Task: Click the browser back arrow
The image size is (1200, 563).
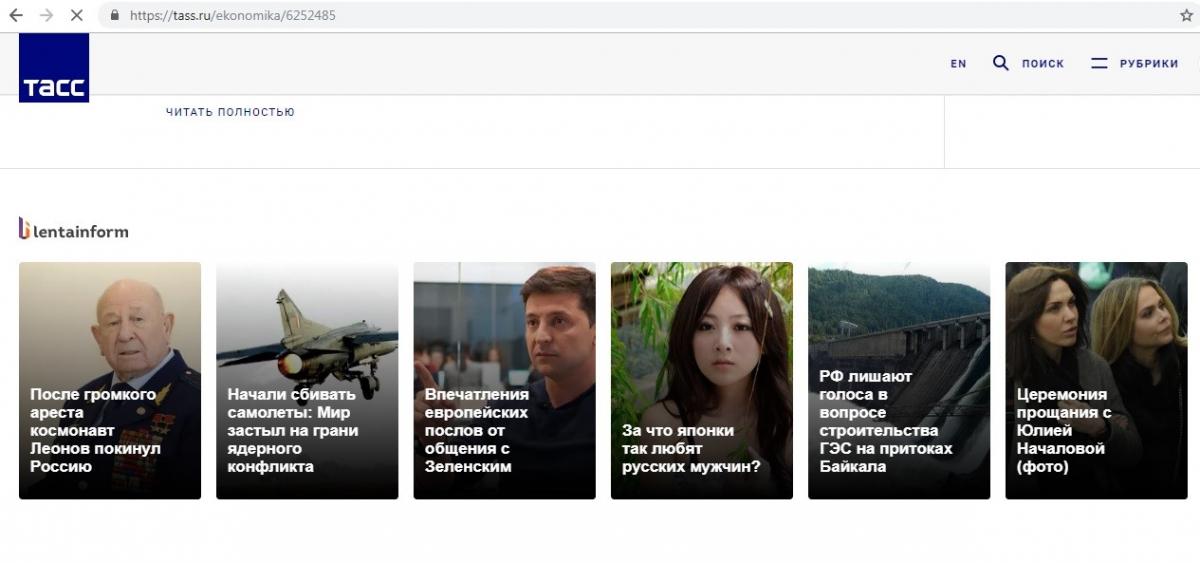Action: [x=16, y=16]
